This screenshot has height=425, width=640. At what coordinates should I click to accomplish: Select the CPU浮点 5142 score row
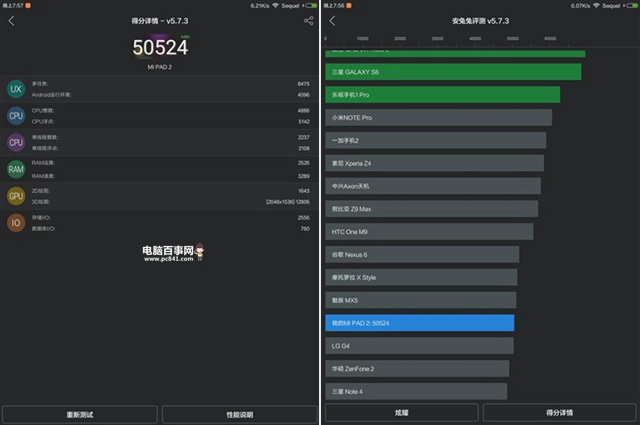pos(171,122)
